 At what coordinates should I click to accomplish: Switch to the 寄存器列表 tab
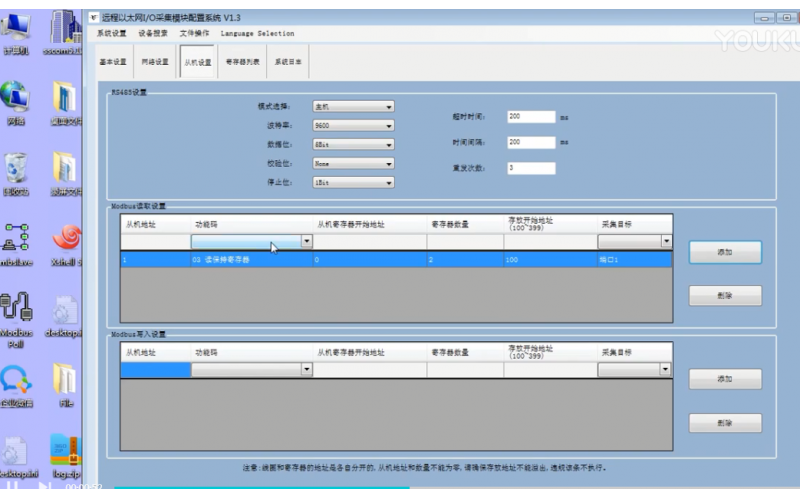pyautogui.click(x=242, y=62)
